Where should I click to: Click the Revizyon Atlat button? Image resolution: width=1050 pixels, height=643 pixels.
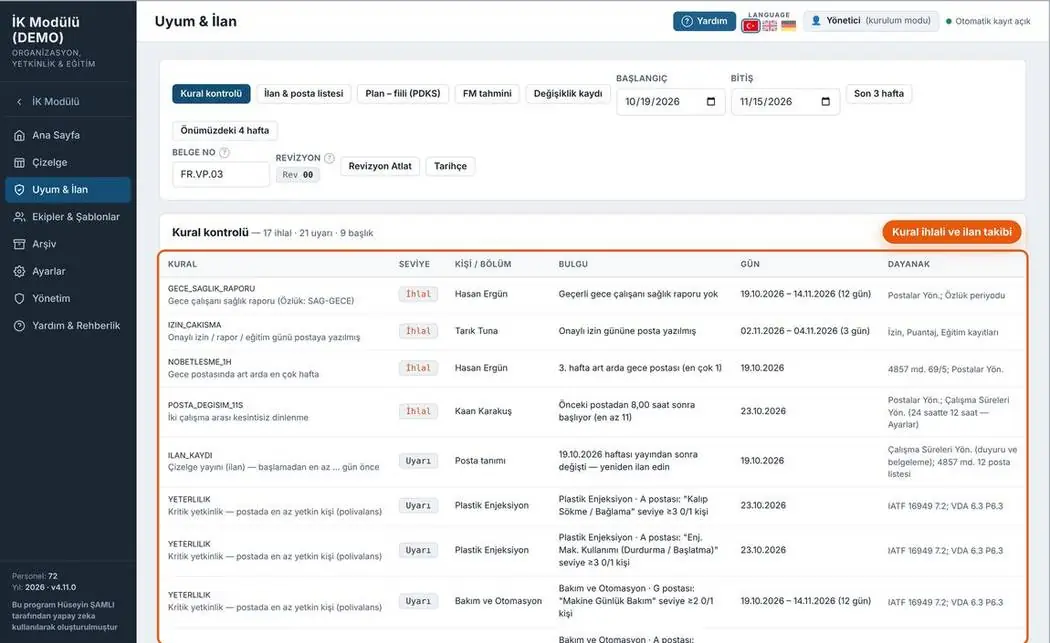pos(380,166)
